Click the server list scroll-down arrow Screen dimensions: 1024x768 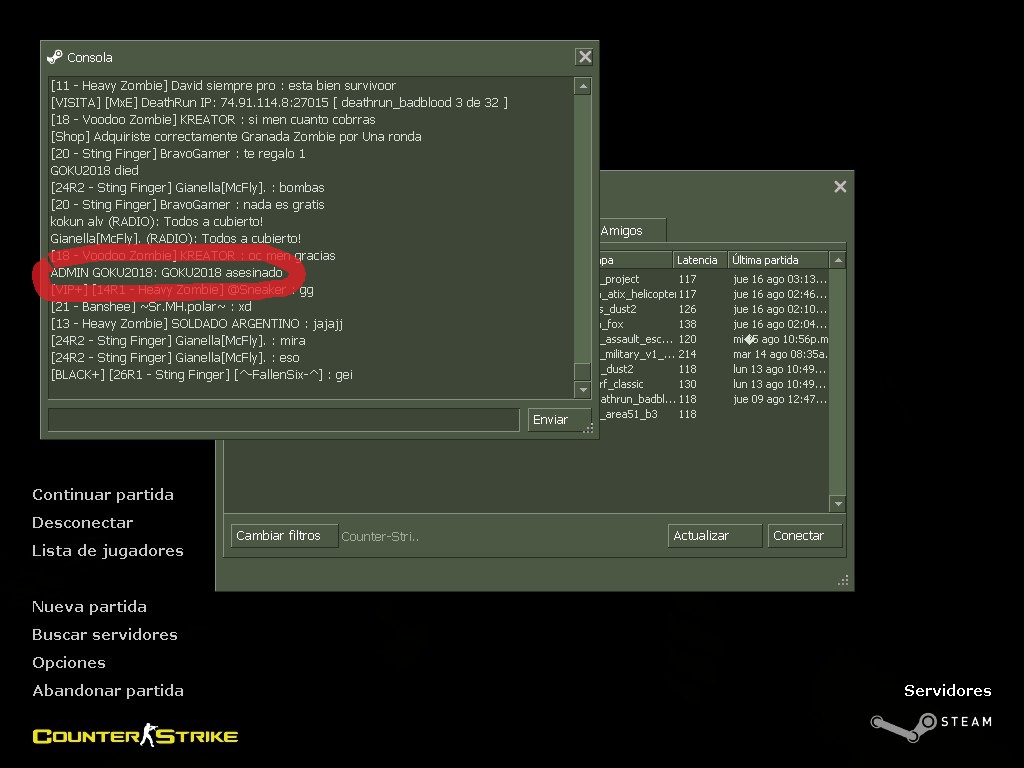point(838,504)
